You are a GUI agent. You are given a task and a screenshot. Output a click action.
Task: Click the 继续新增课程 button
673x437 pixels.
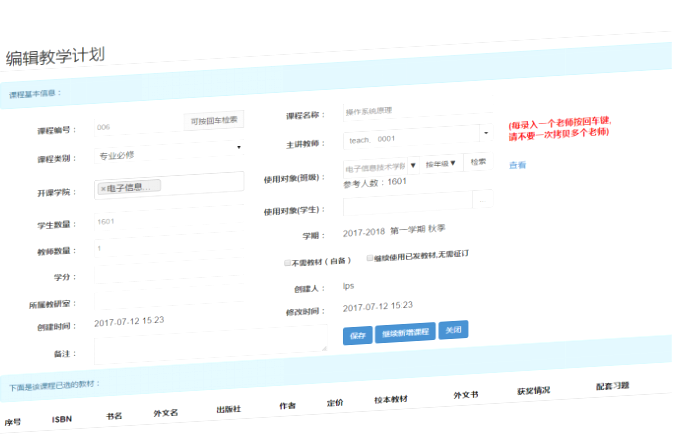click(405, 332)
